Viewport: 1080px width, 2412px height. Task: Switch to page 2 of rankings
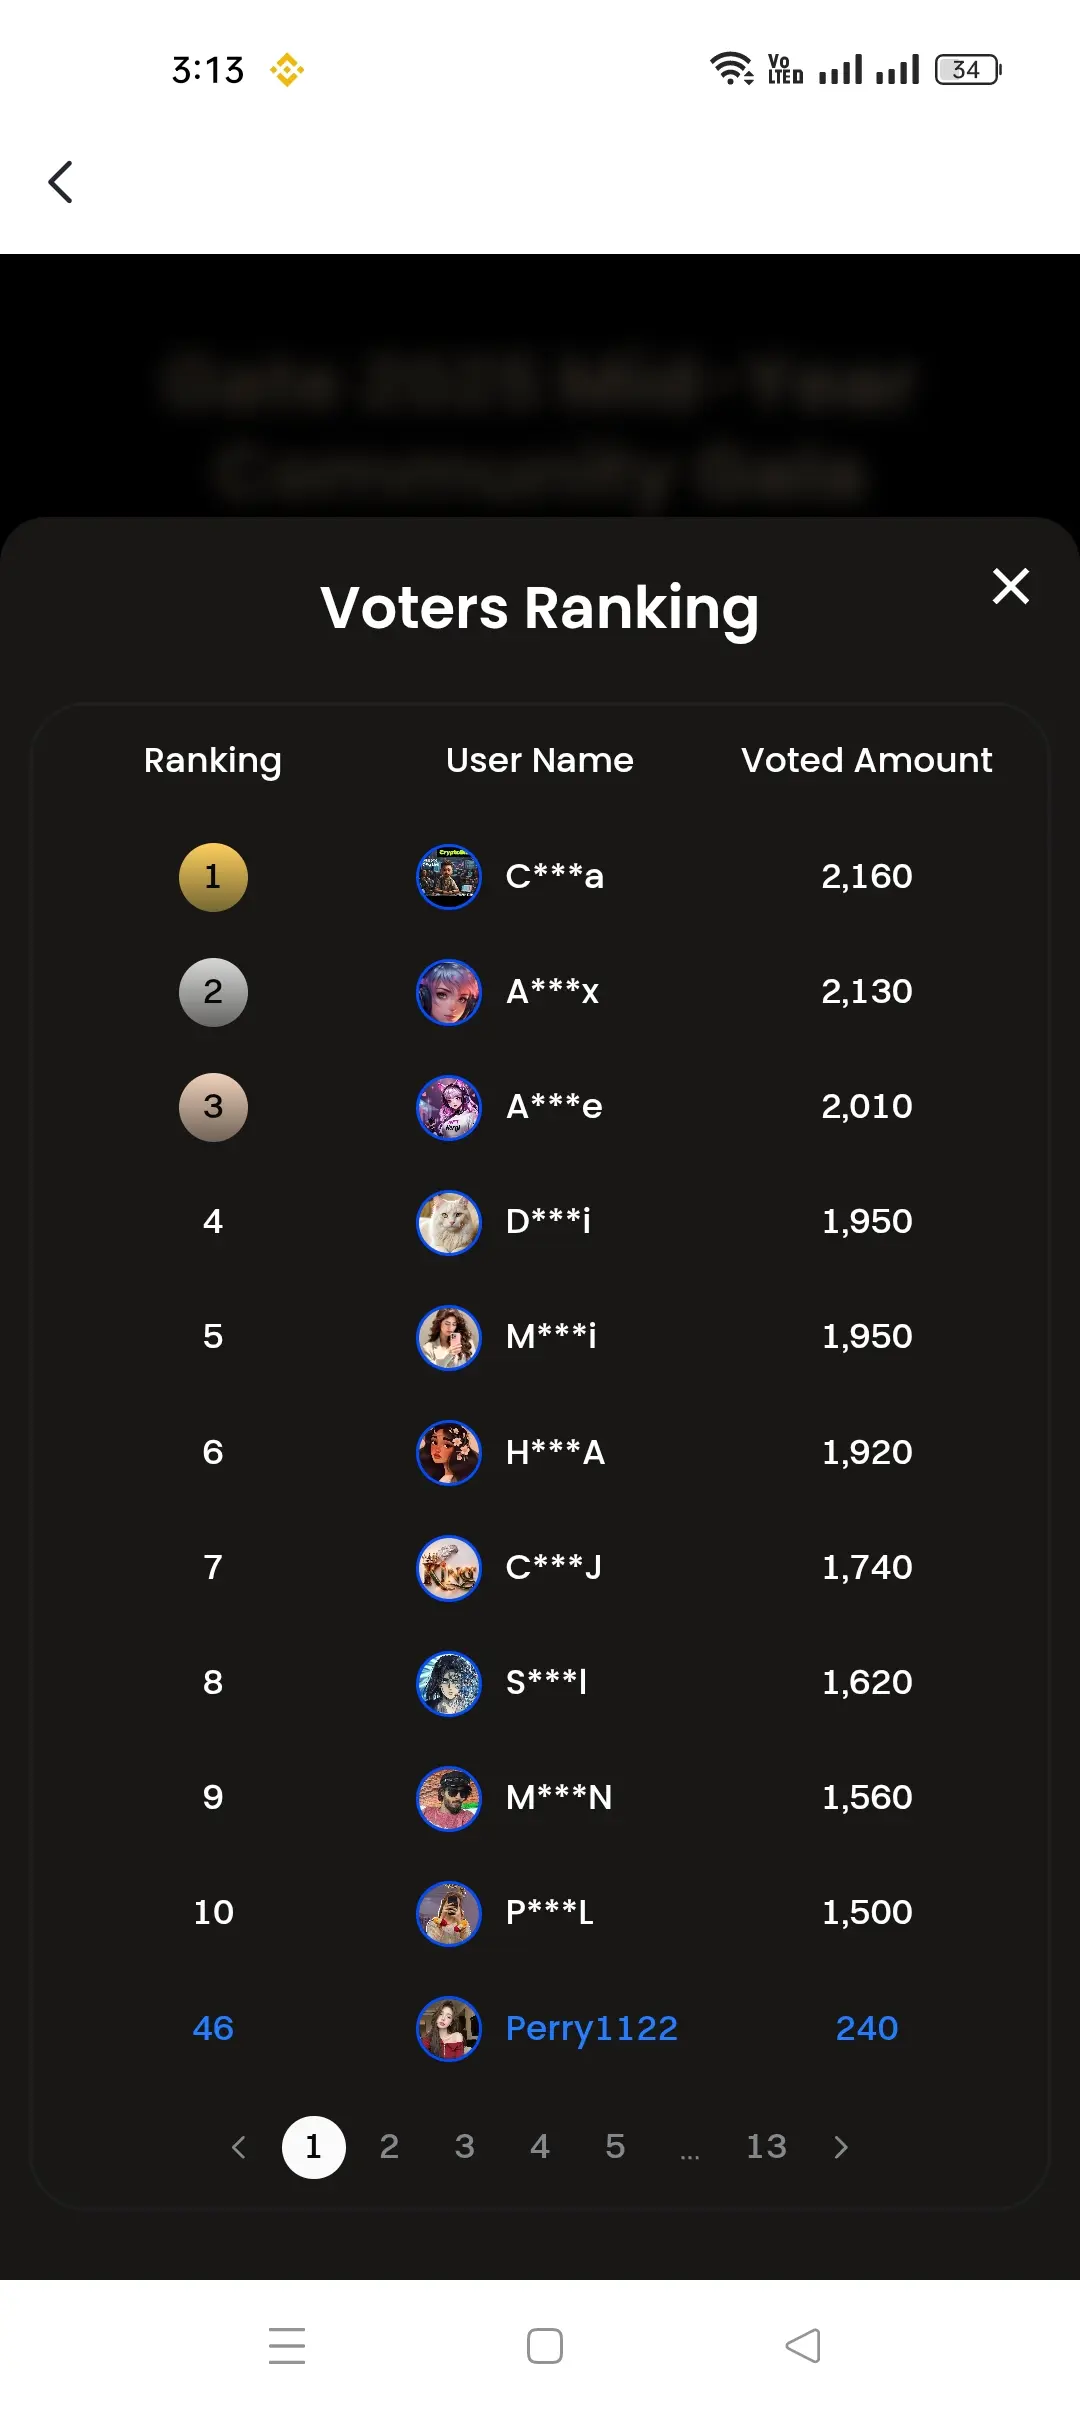pos(389,2147)
